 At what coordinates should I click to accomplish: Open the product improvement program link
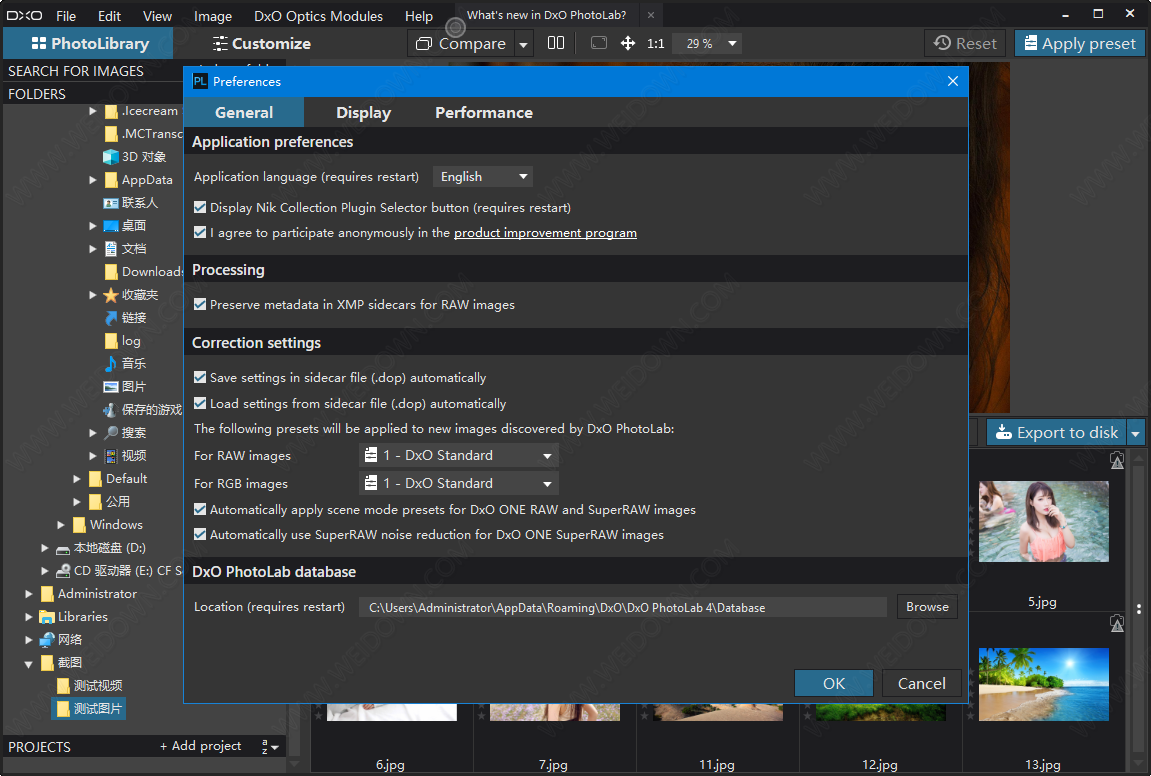pos(545,233)
